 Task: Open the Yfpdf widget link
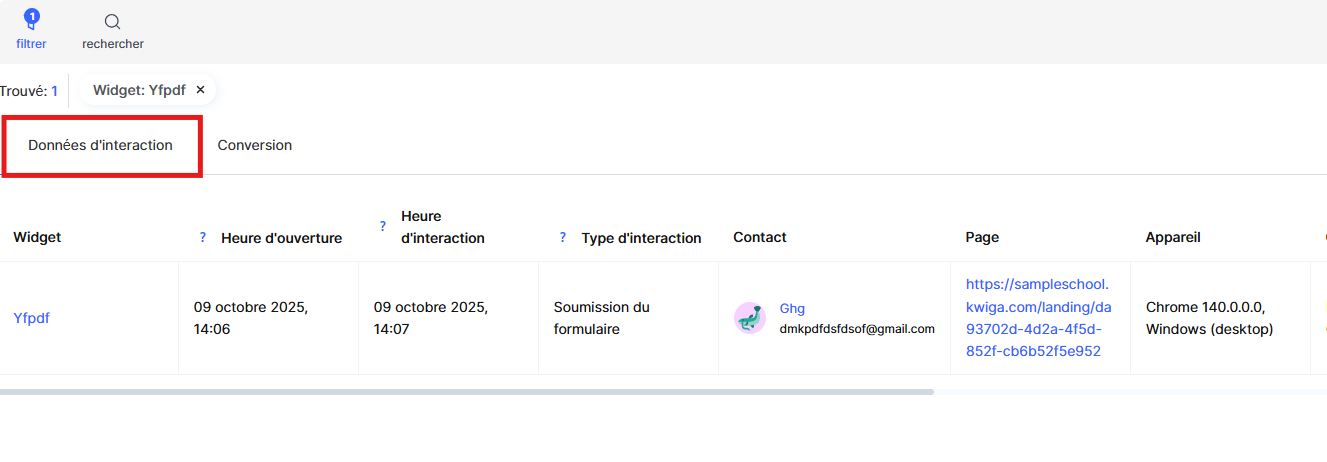click(x=31, y=318)
